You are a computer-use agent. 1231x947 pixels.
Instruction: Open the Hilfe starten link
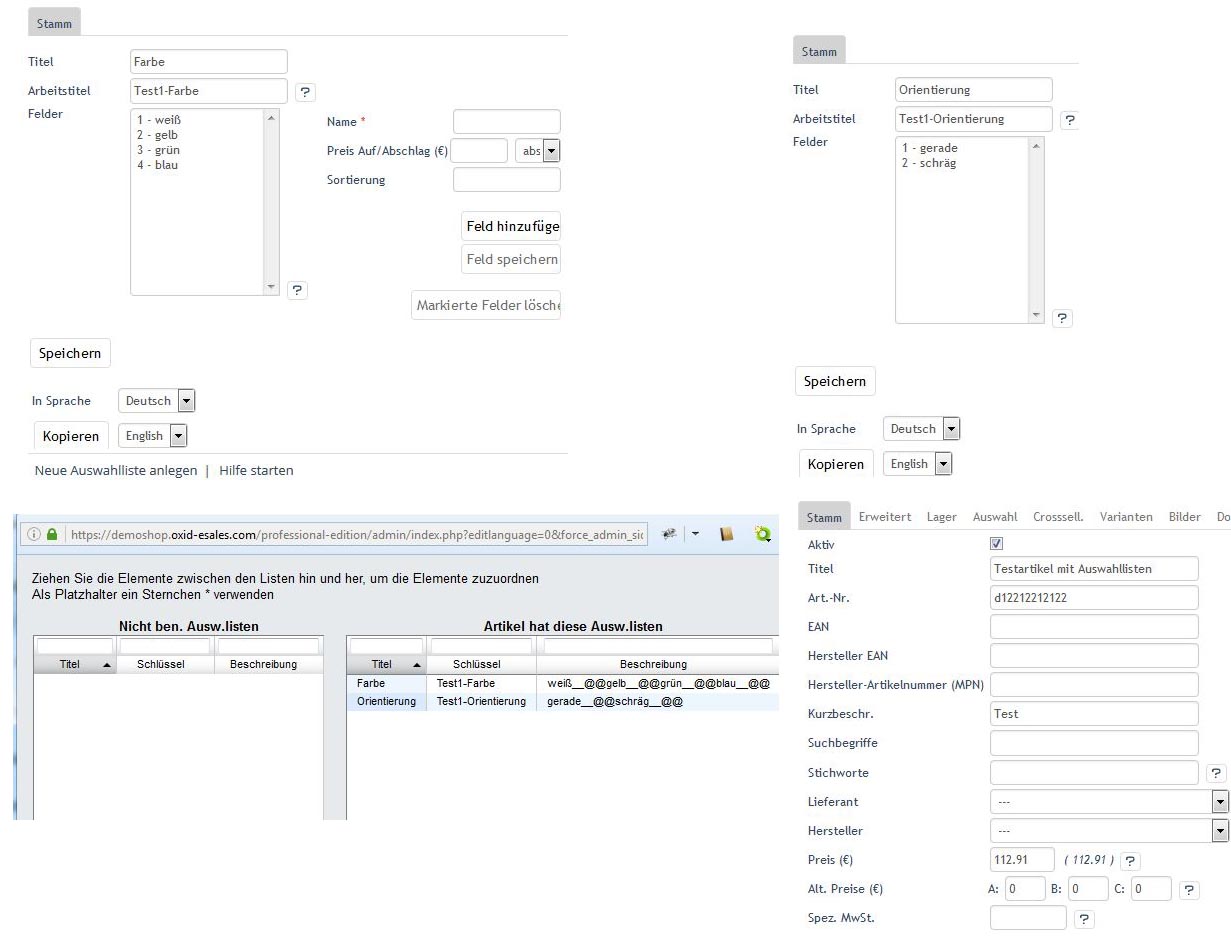tap(256, 470)
